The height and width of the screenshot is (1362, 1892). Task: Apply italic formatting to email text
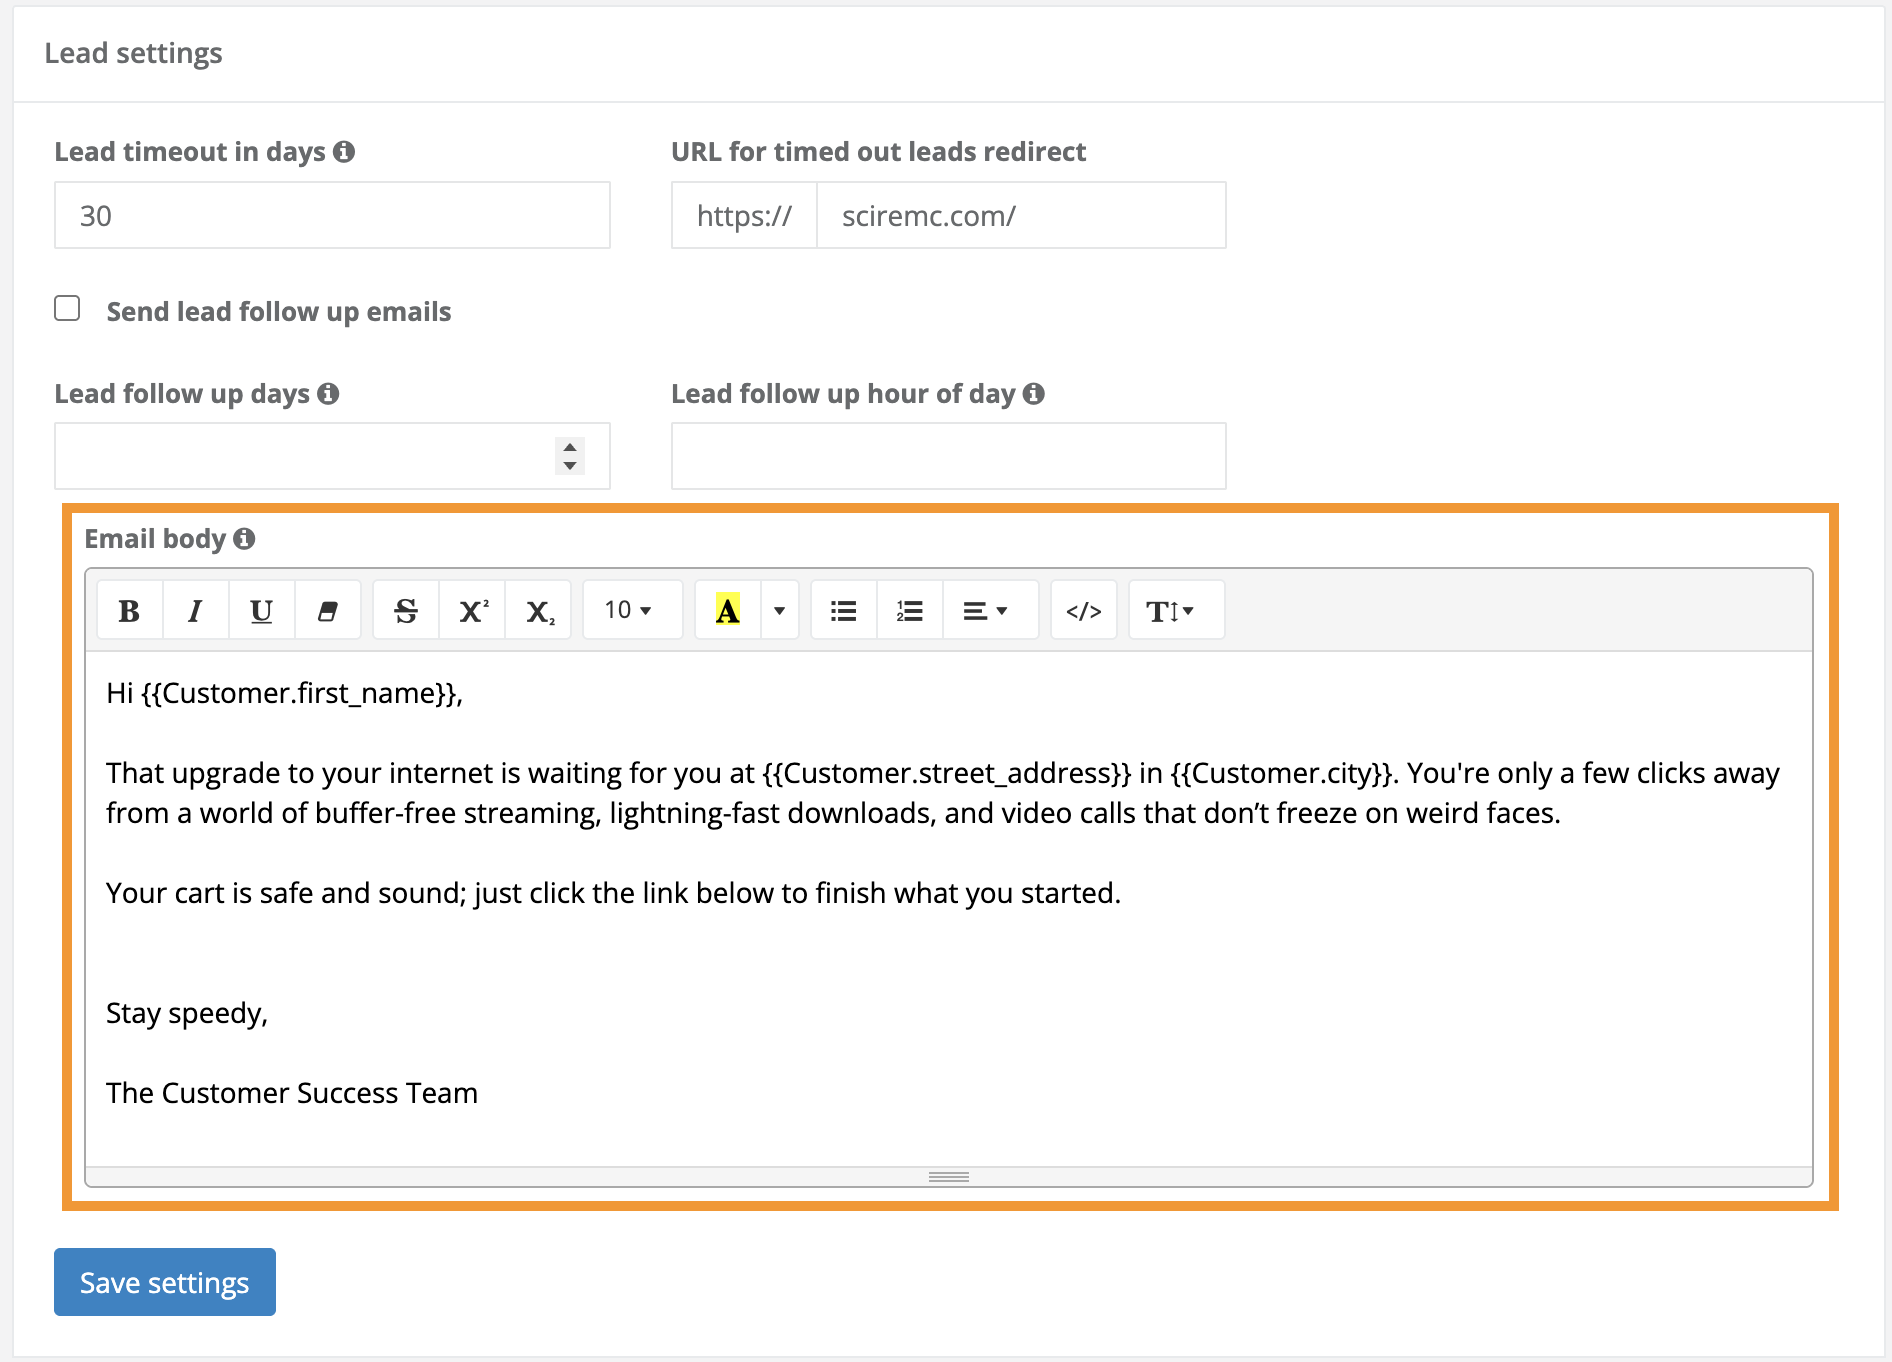pos(194,609)
